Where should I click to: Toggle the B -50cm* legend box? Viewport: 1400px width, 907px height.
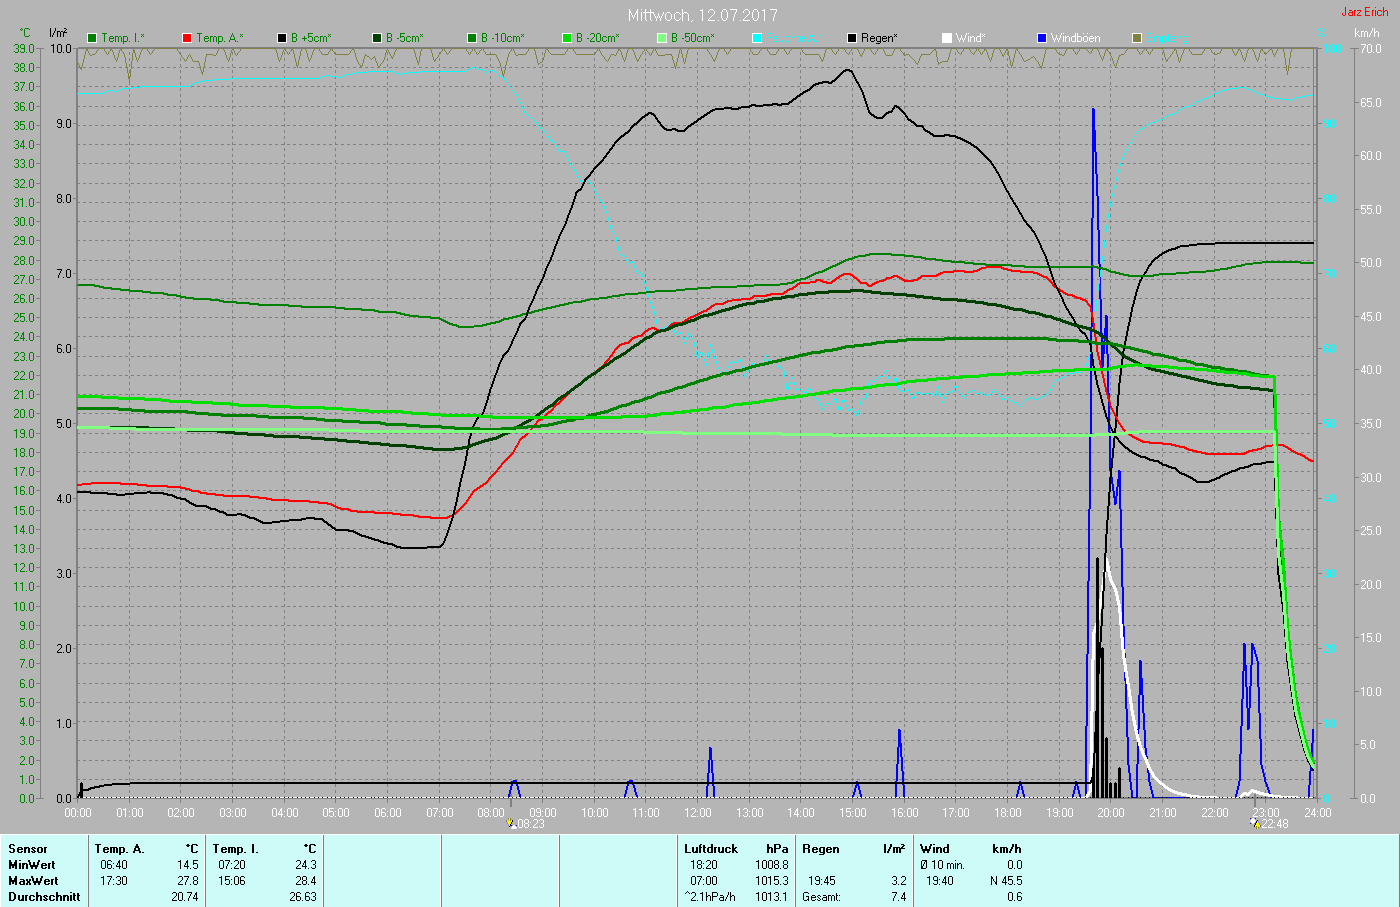click(x=662, y=38)
